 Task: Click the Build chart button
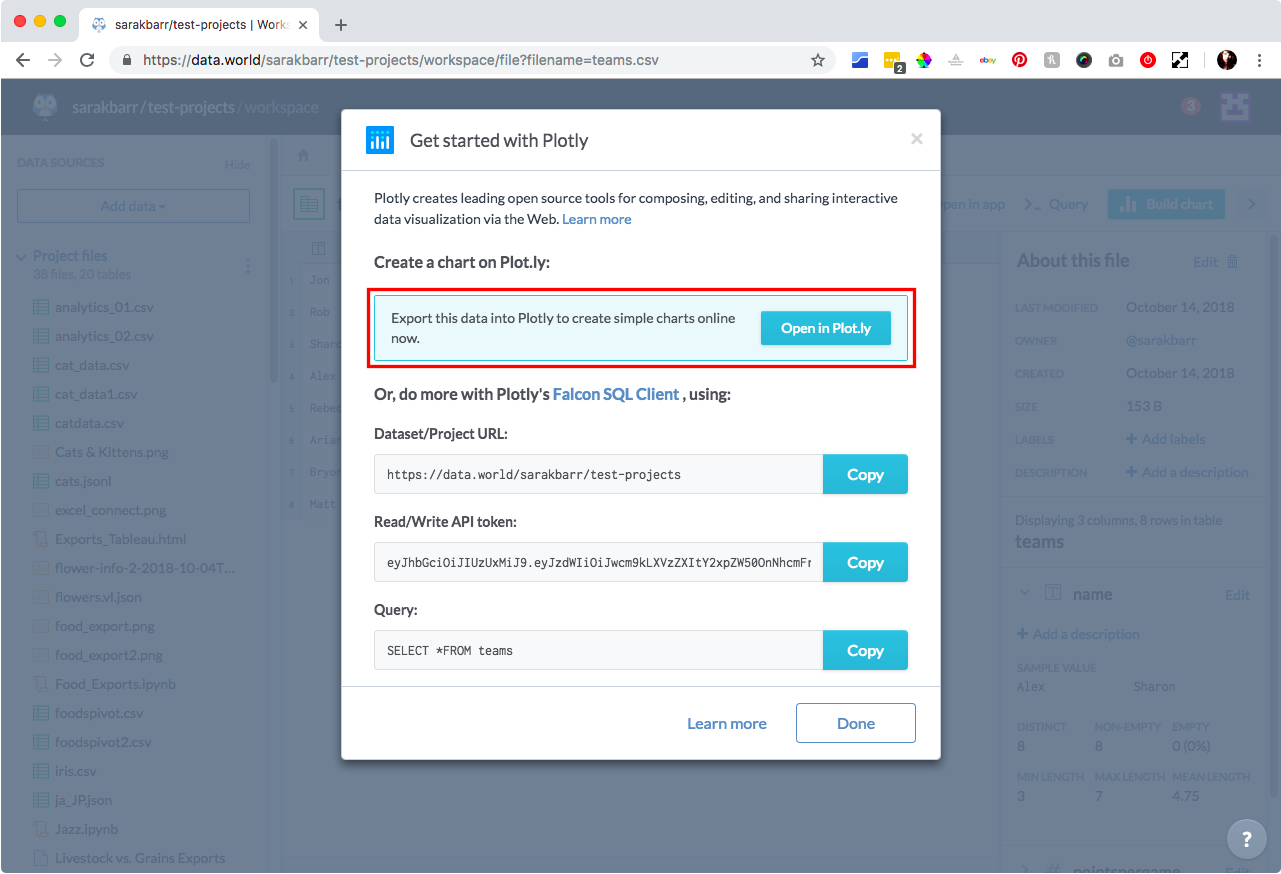tap(1166, 204)
